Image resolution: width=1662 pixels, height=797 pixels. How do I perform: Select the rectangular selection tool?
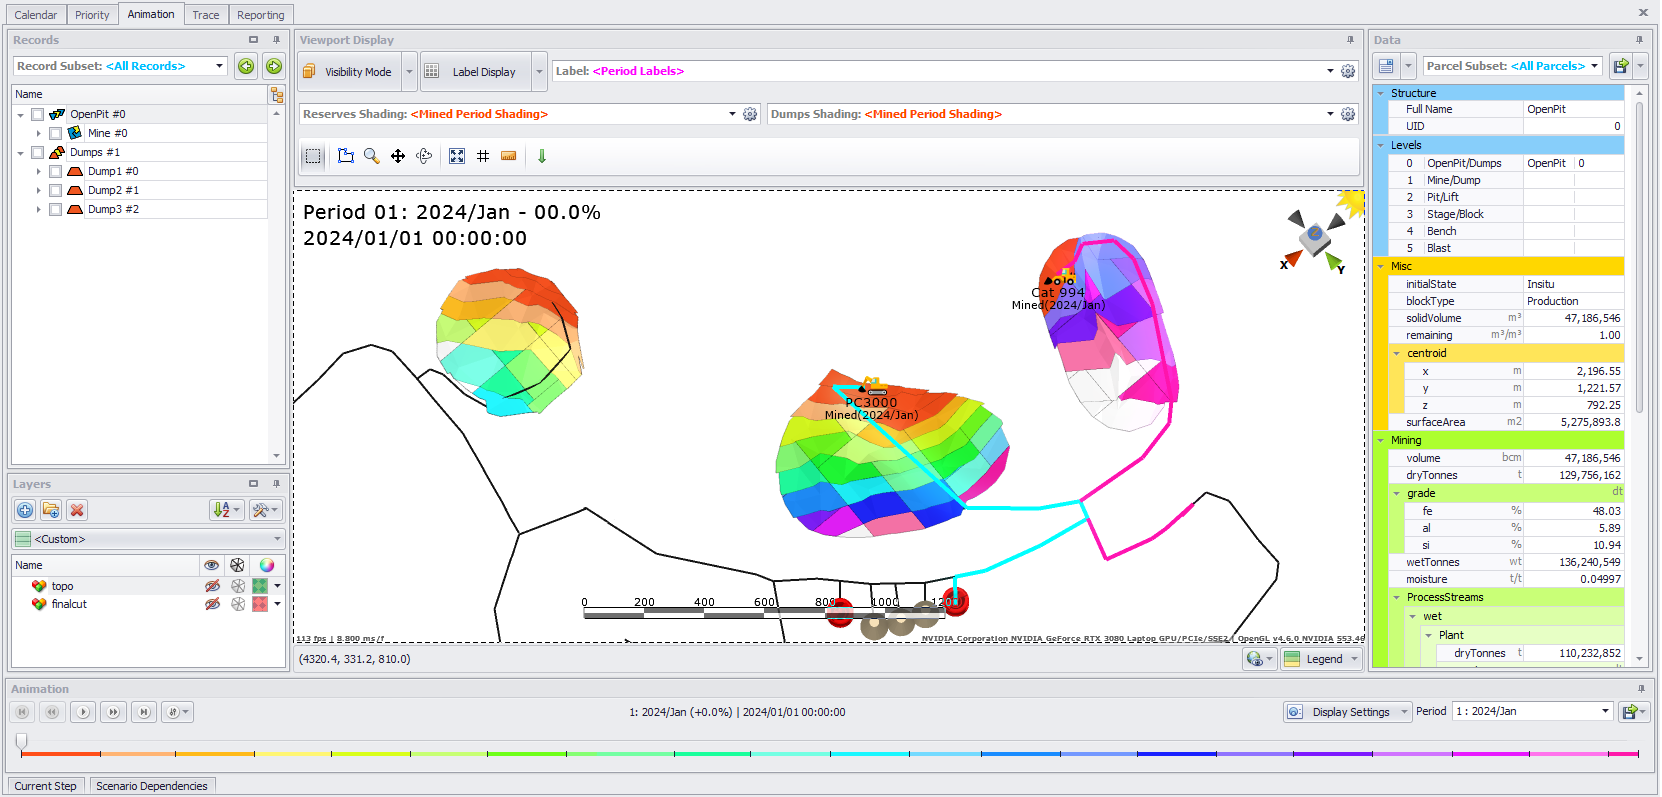313,156
